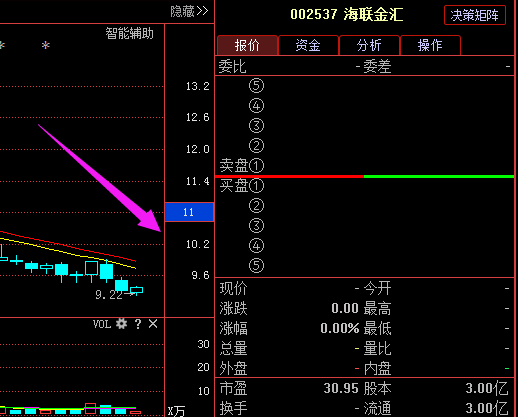The image size is (518, 417).
Task: Open the 操作 tab
Action: coord(430,45)
